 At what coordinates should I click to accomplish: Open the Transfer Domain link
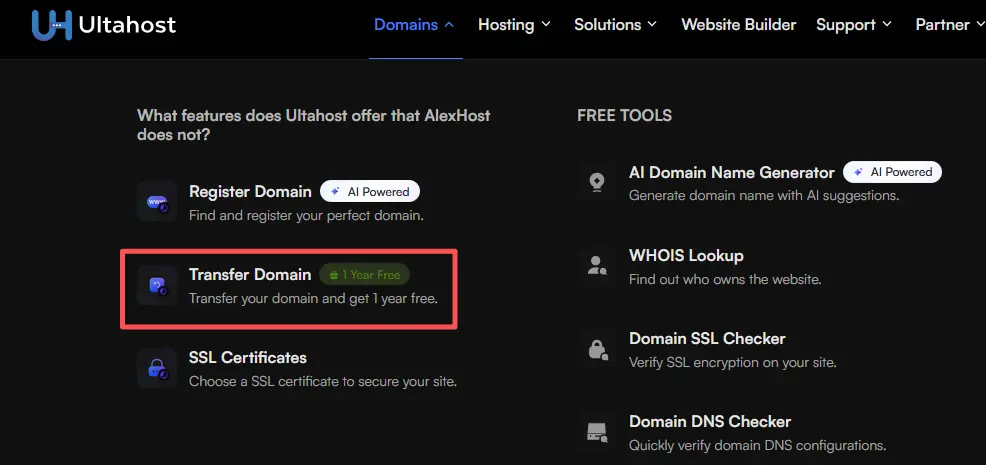tap(250, 274)
